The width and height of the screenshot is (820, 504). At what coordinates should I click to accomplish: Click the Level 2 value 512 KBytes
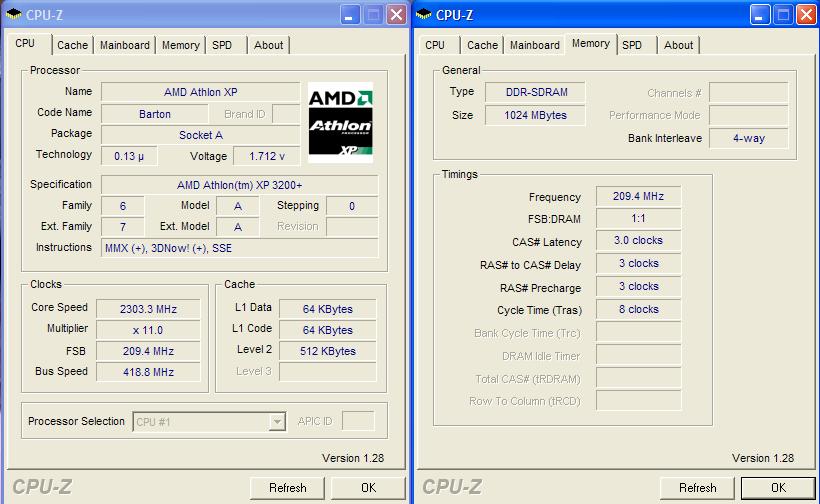pos(328,351)
